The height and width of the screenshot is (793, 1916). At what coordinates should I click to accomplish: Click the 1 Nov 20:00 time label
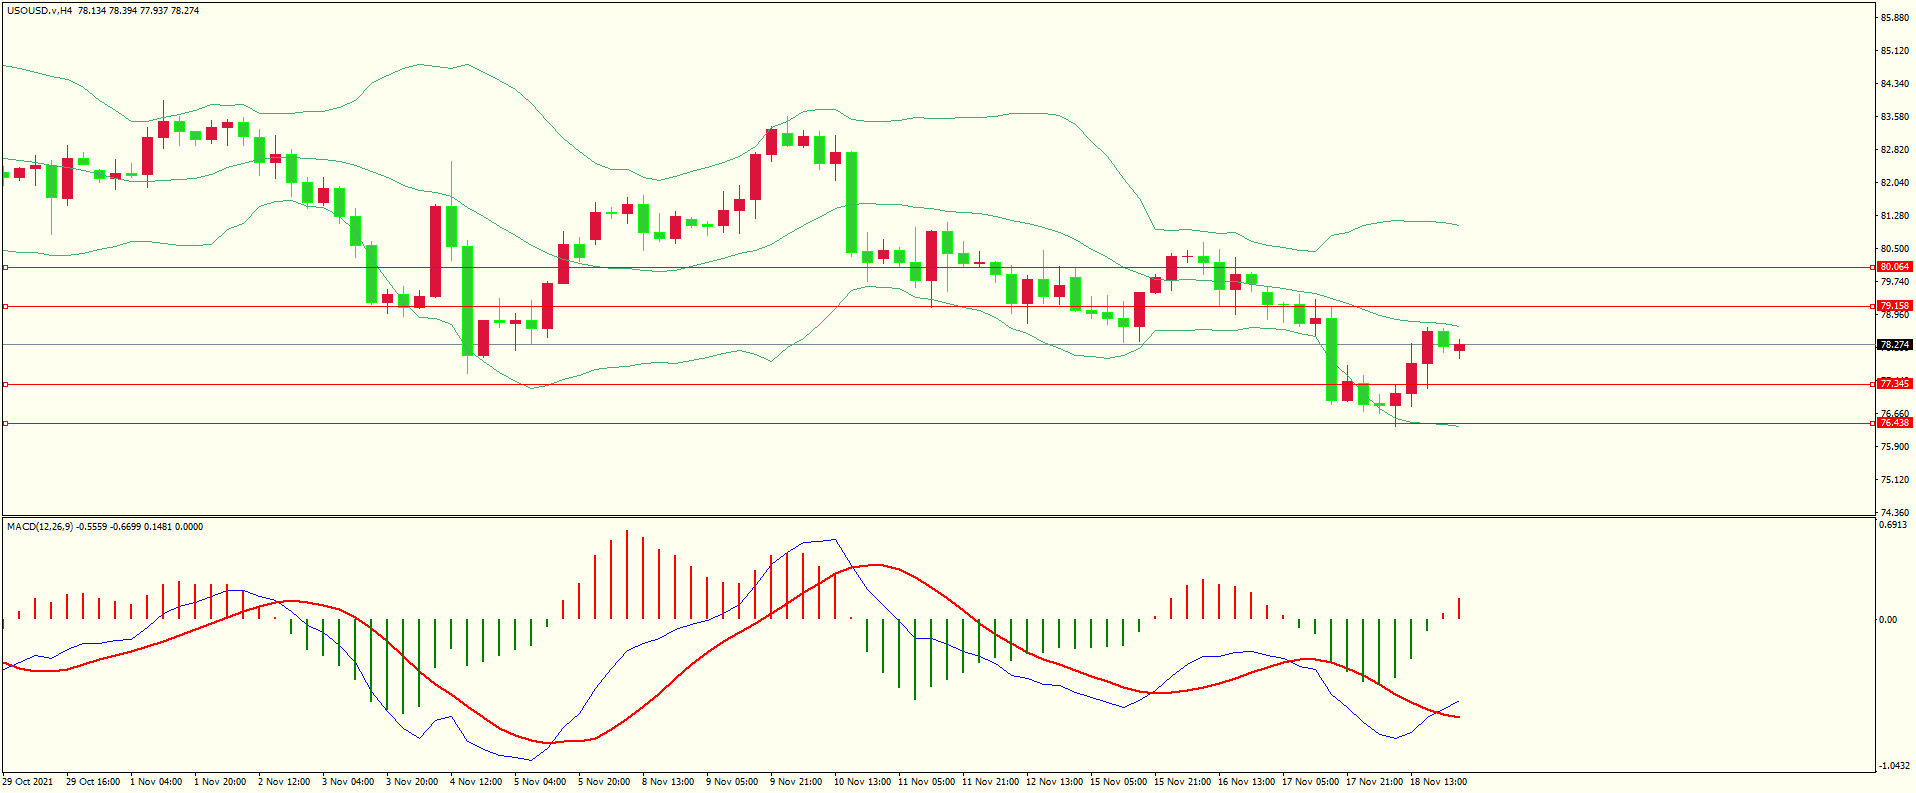pos(220,782)
